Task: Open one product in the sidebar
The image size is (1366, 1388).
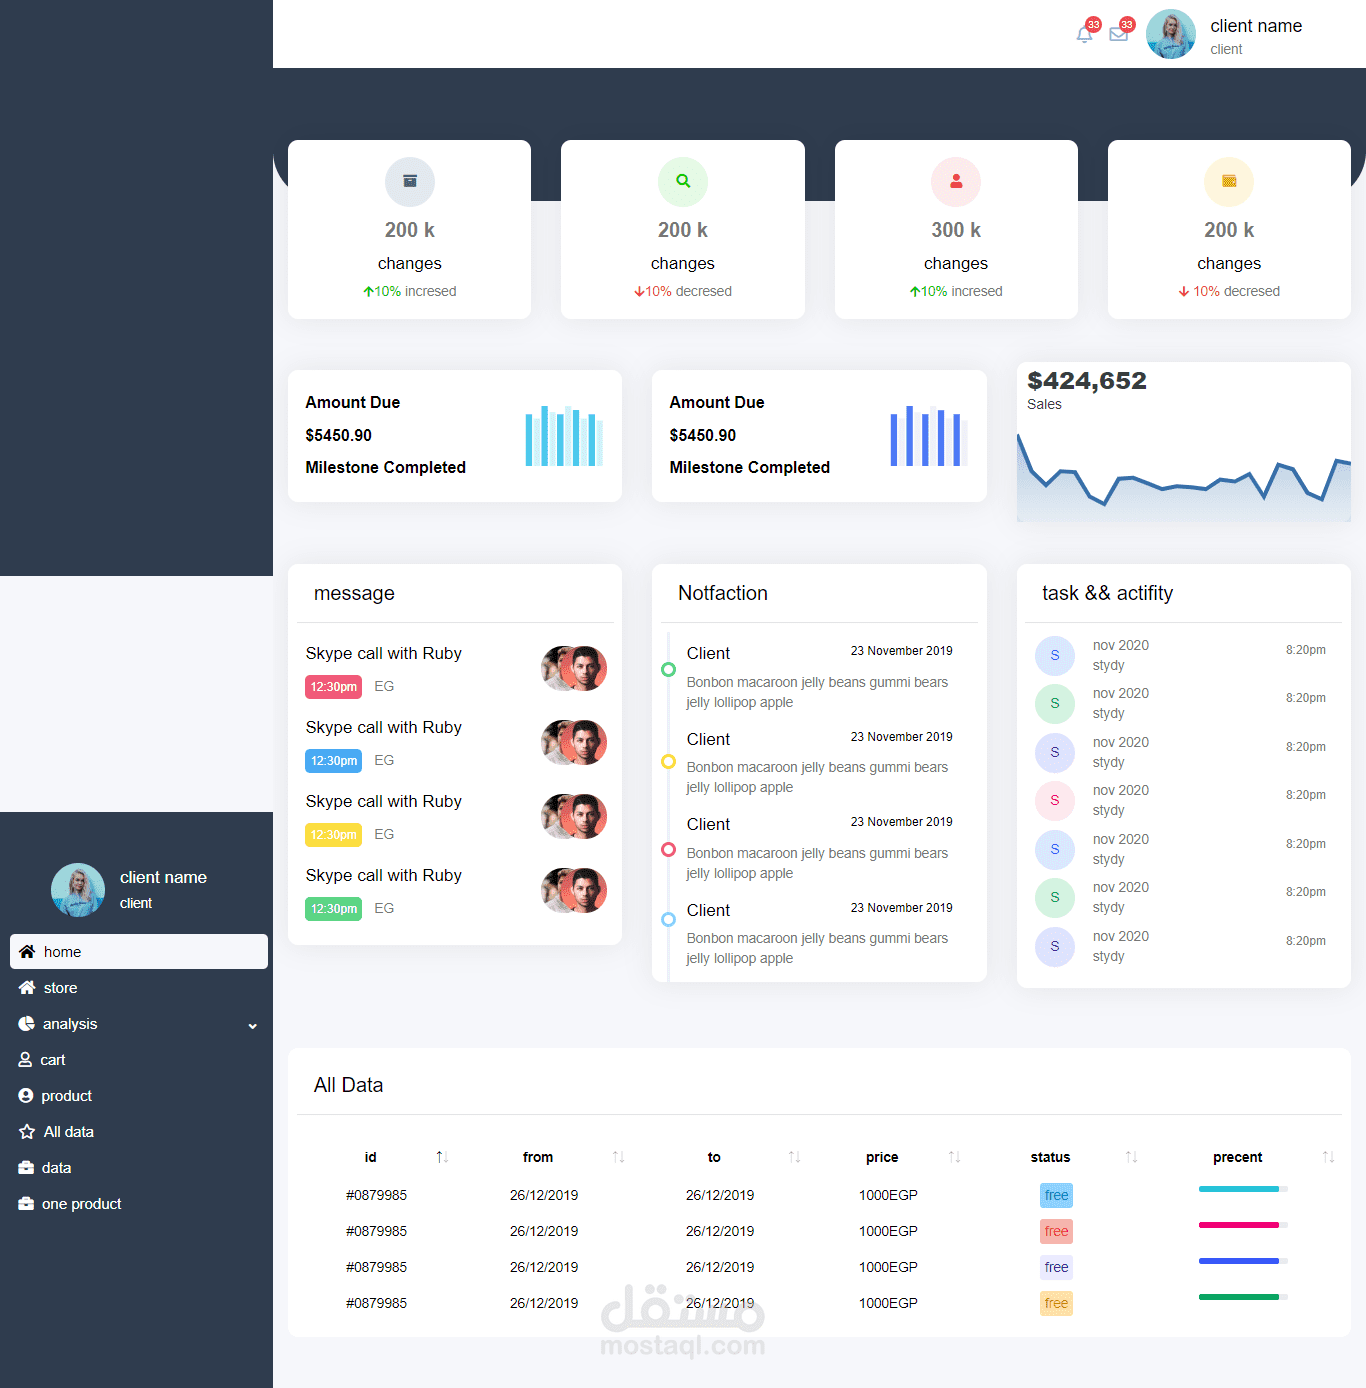Action: (x=139, y=1204)
